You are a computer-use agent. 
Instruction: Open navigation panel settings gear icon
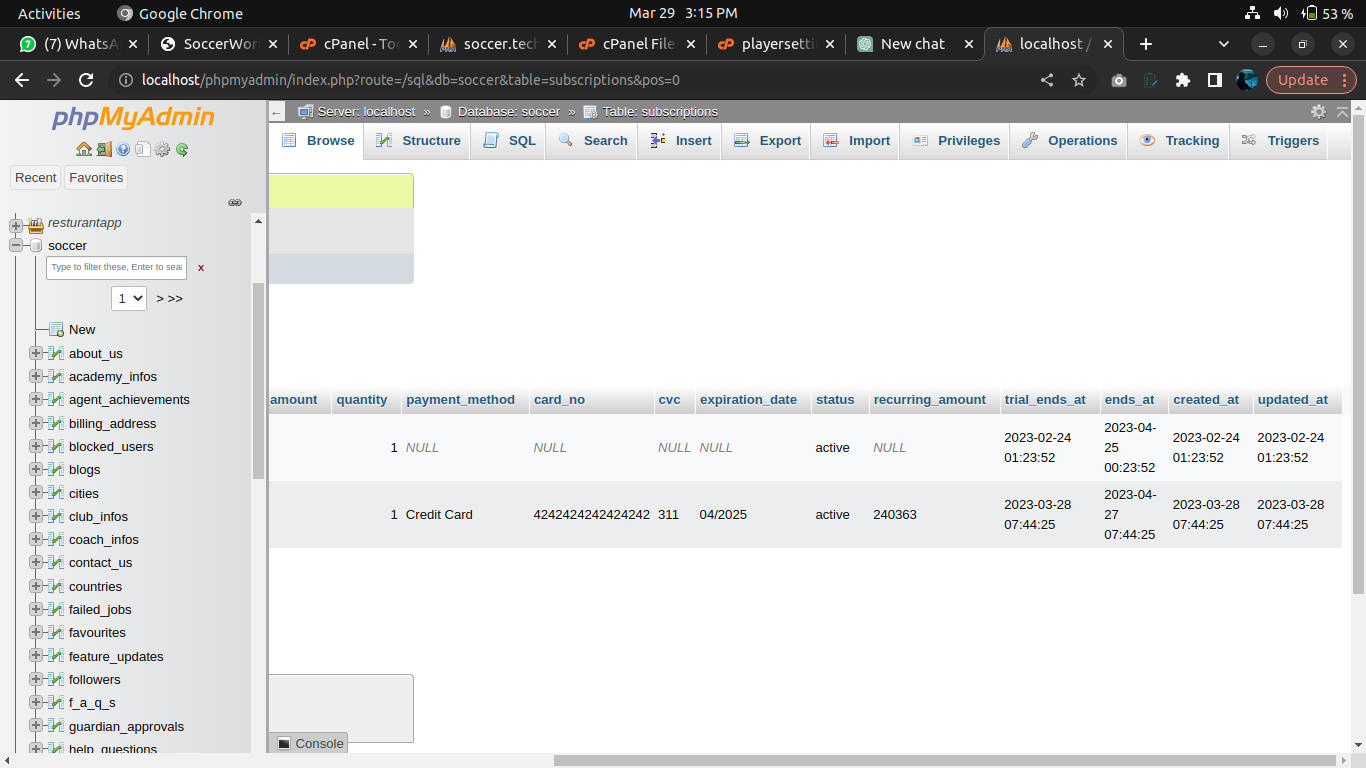click(x=162, y=150)
